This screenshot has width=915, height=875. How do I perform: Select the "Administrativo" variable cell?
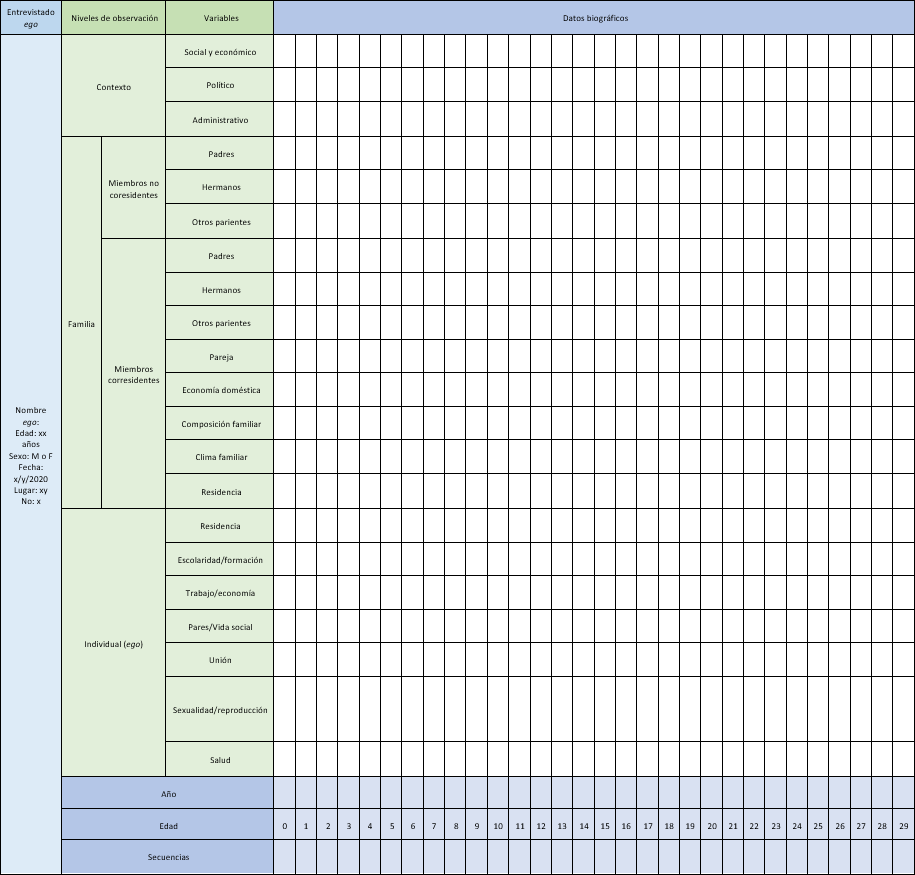pyautogui.click(x=220, y=120)
